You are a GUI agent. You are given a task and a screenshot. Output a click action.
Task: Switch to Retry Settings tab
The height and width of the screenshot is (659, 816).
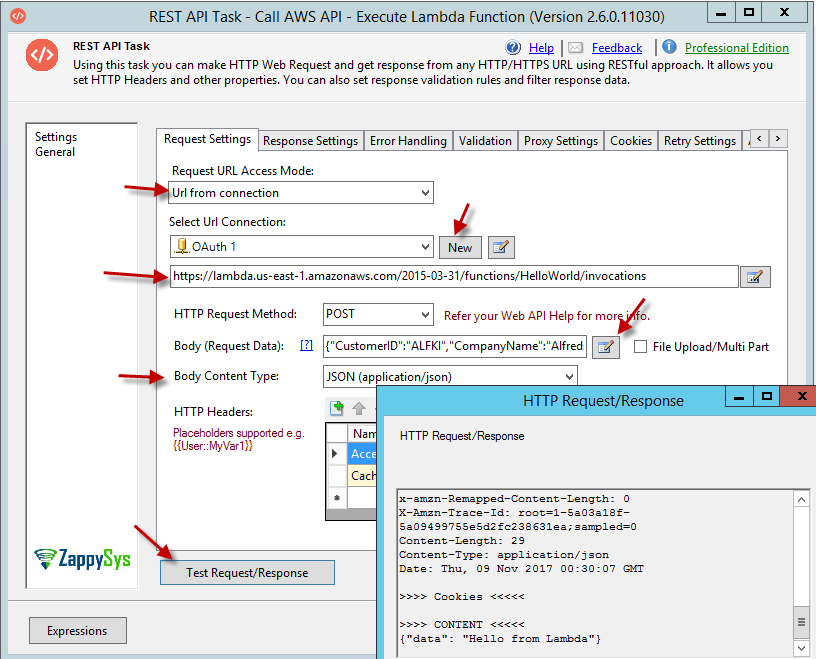[x=699, y=141]
